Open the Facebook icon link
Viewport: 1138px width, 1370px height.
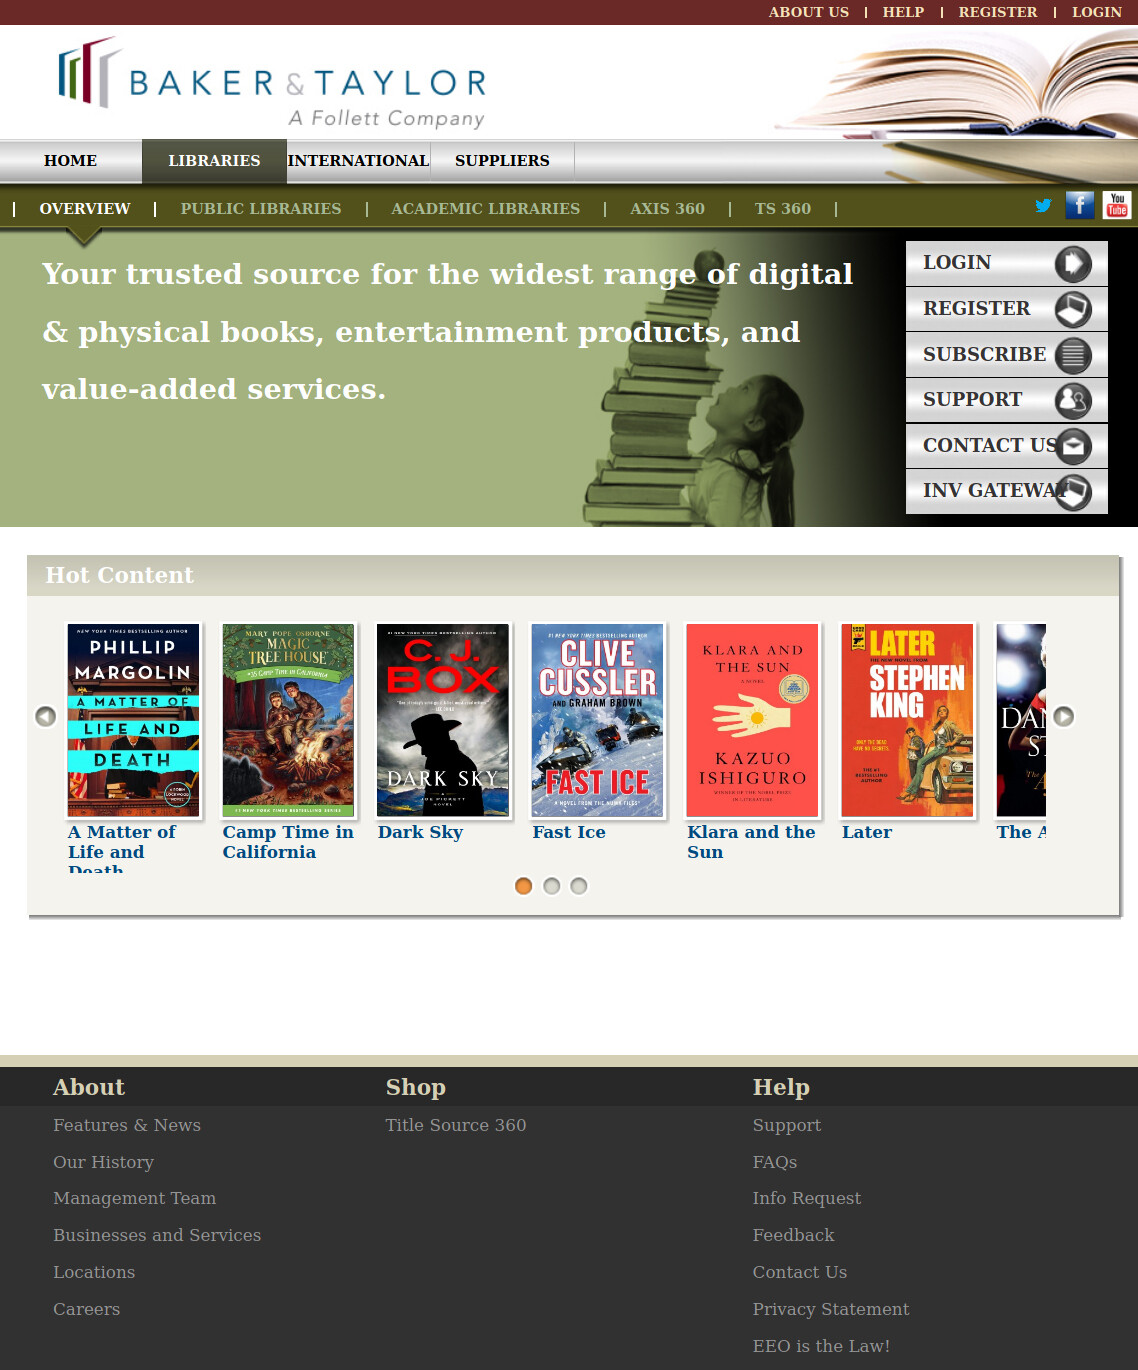click(x=1080, y=205)
